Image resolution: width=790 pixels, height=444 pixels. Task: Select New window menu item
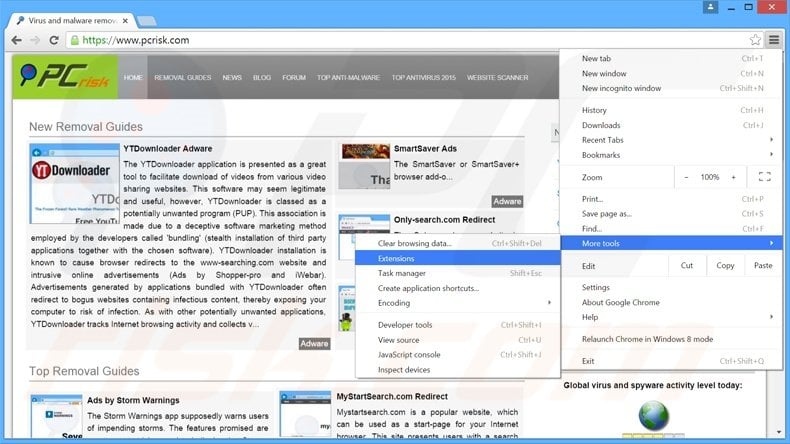pyautogui.click(x=672, y=74)
